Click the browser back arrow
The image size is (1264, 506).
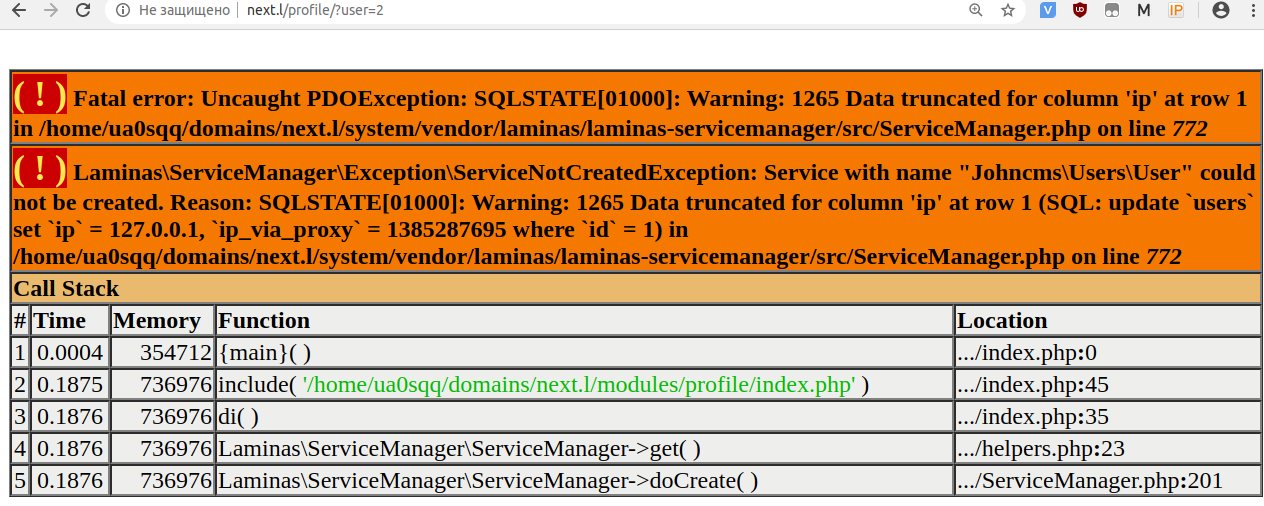[x=18, y=10]
